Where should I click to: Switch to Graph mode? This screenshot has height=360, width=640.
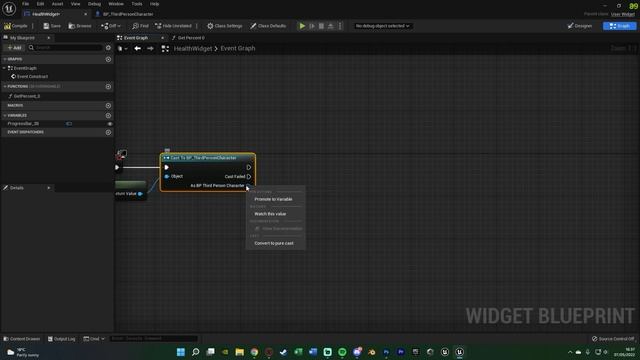coord(619,26)
